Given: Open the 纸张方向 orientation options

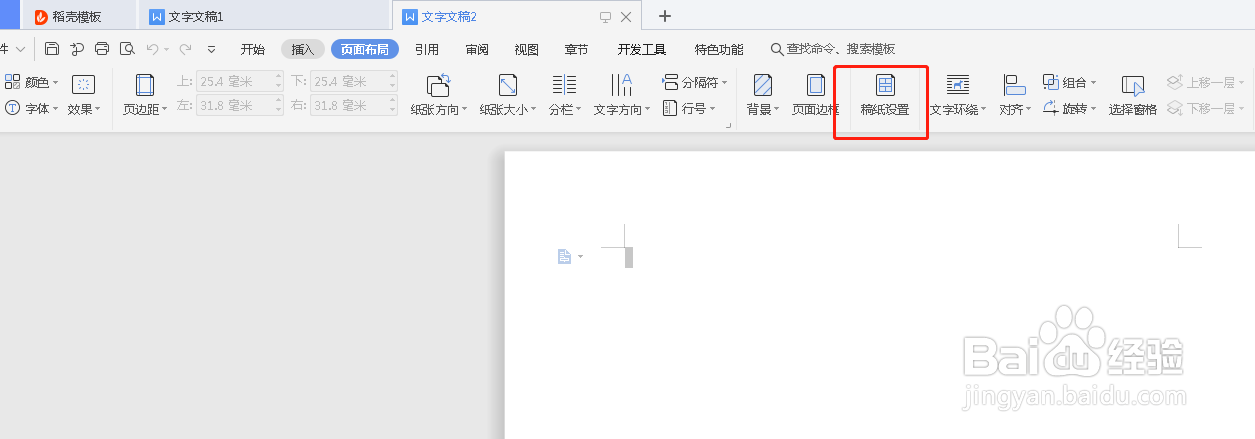Looking at the screenshot, I should click(x=440, y=95).
